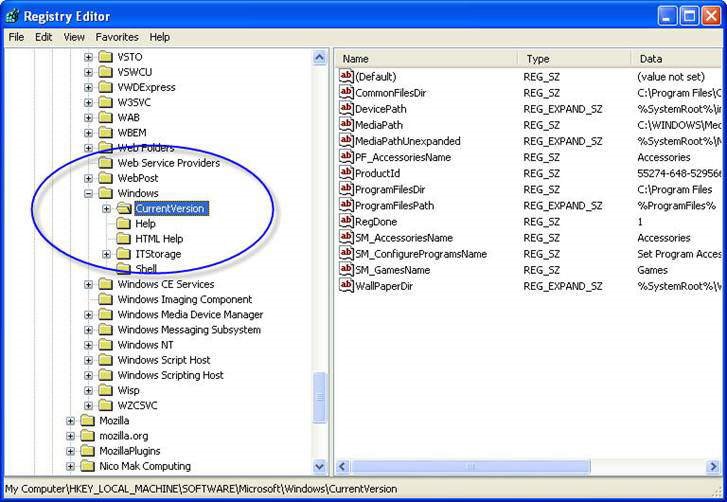
Task: Open the View menu
Action: pyautogui.click(x=74, y=37)
